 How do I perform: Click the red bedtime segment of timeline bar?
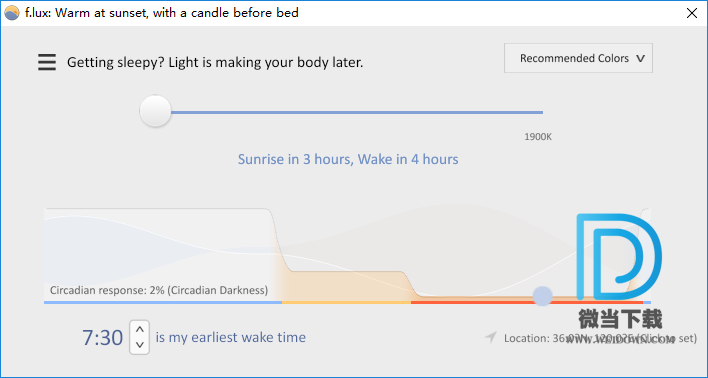tap(526, 302)
